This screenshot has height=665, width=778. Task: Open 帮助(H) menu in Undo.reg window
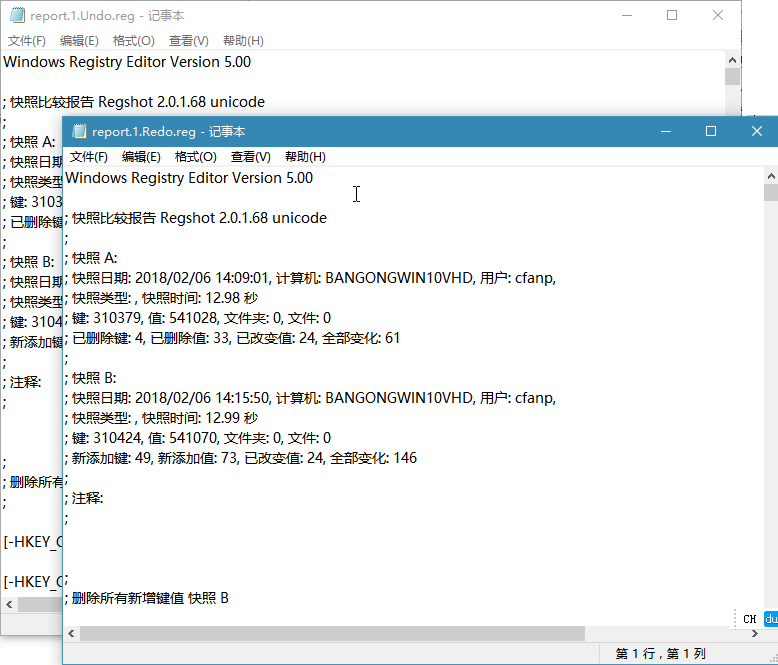243,41
